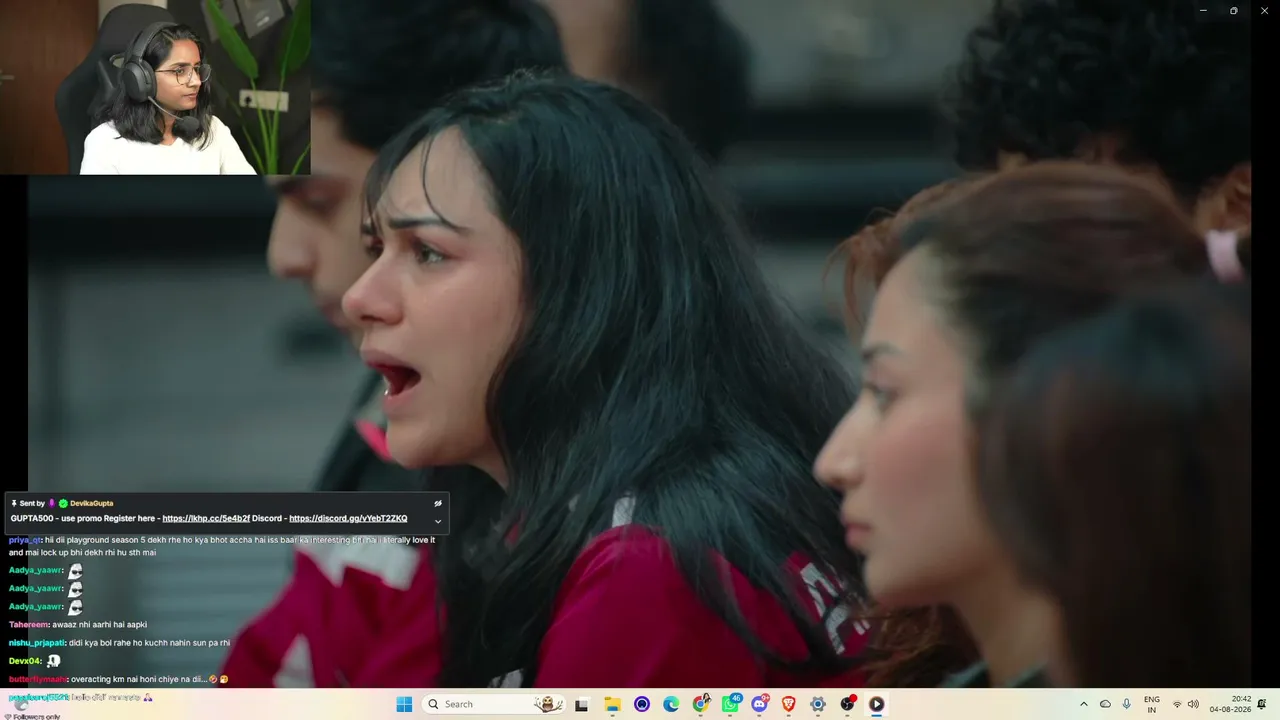The image size is (1280, 720).
Task: Click the priya_qt chat username
Action: click(25, 540)
